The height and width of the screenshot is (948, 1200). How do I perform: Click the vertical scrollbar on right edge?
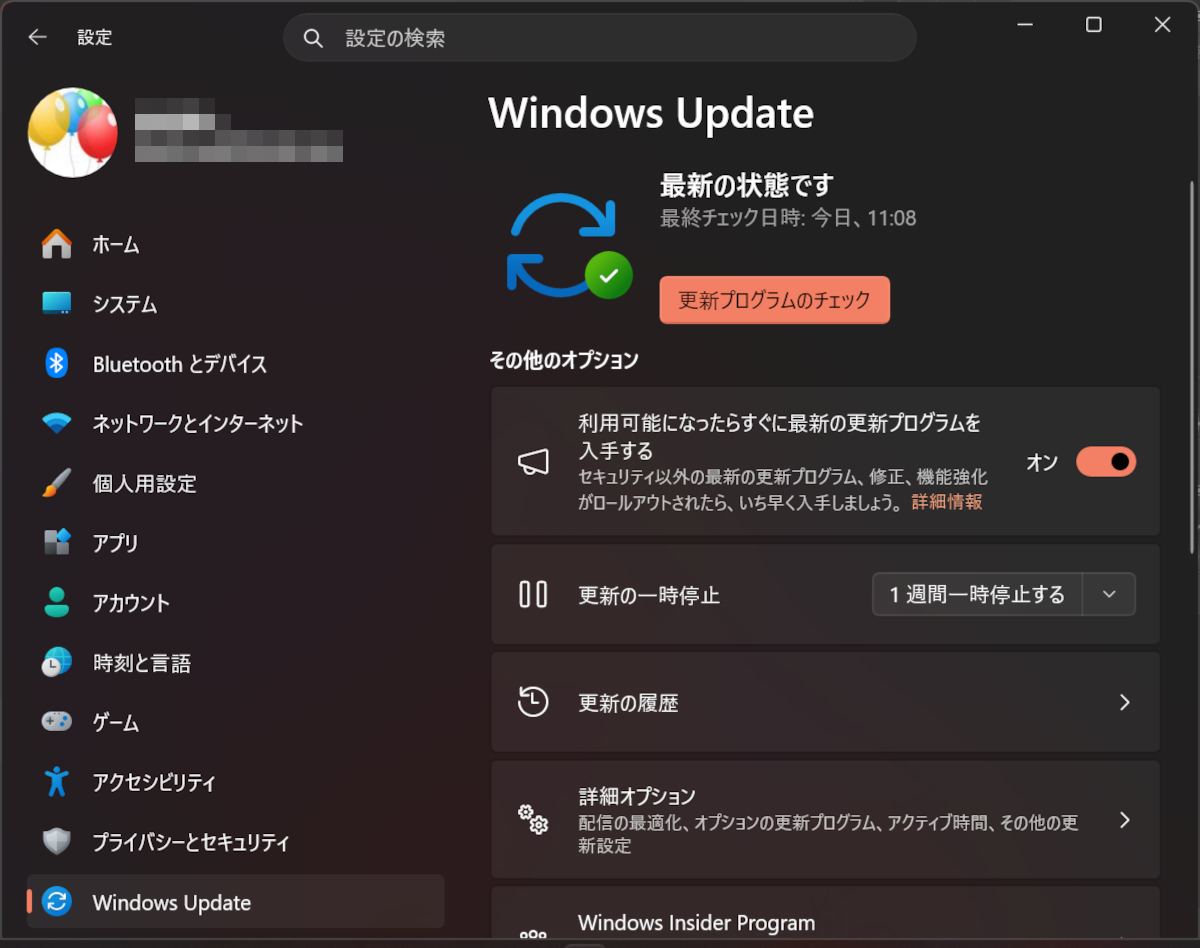(x=1191, y=366)
